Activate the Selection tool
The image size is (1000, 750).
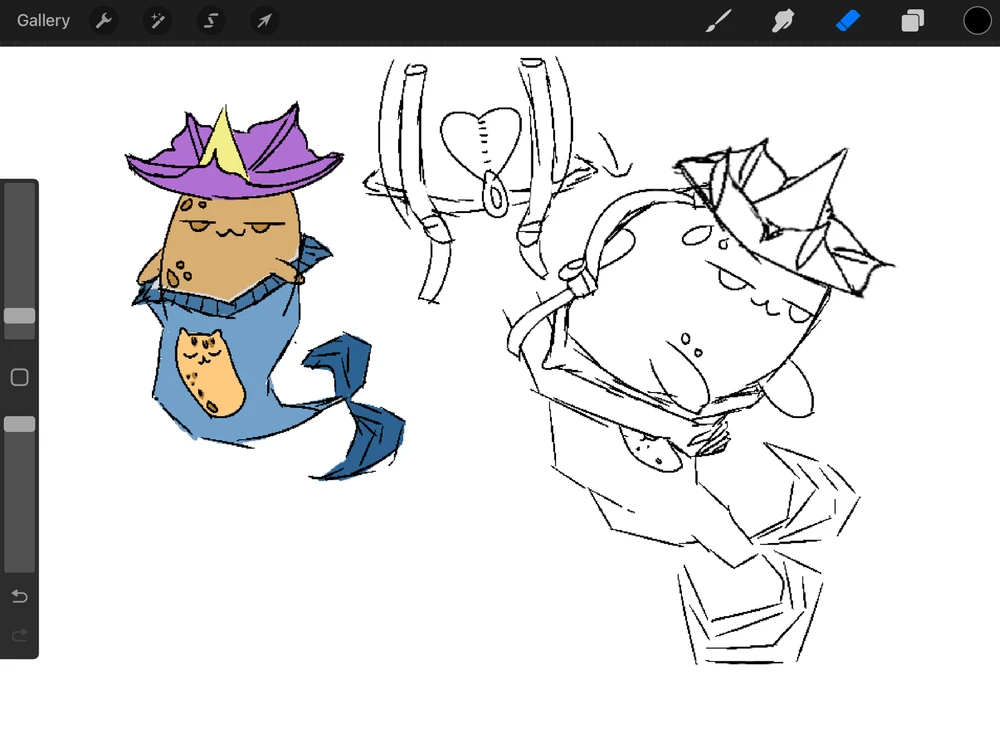210,21
